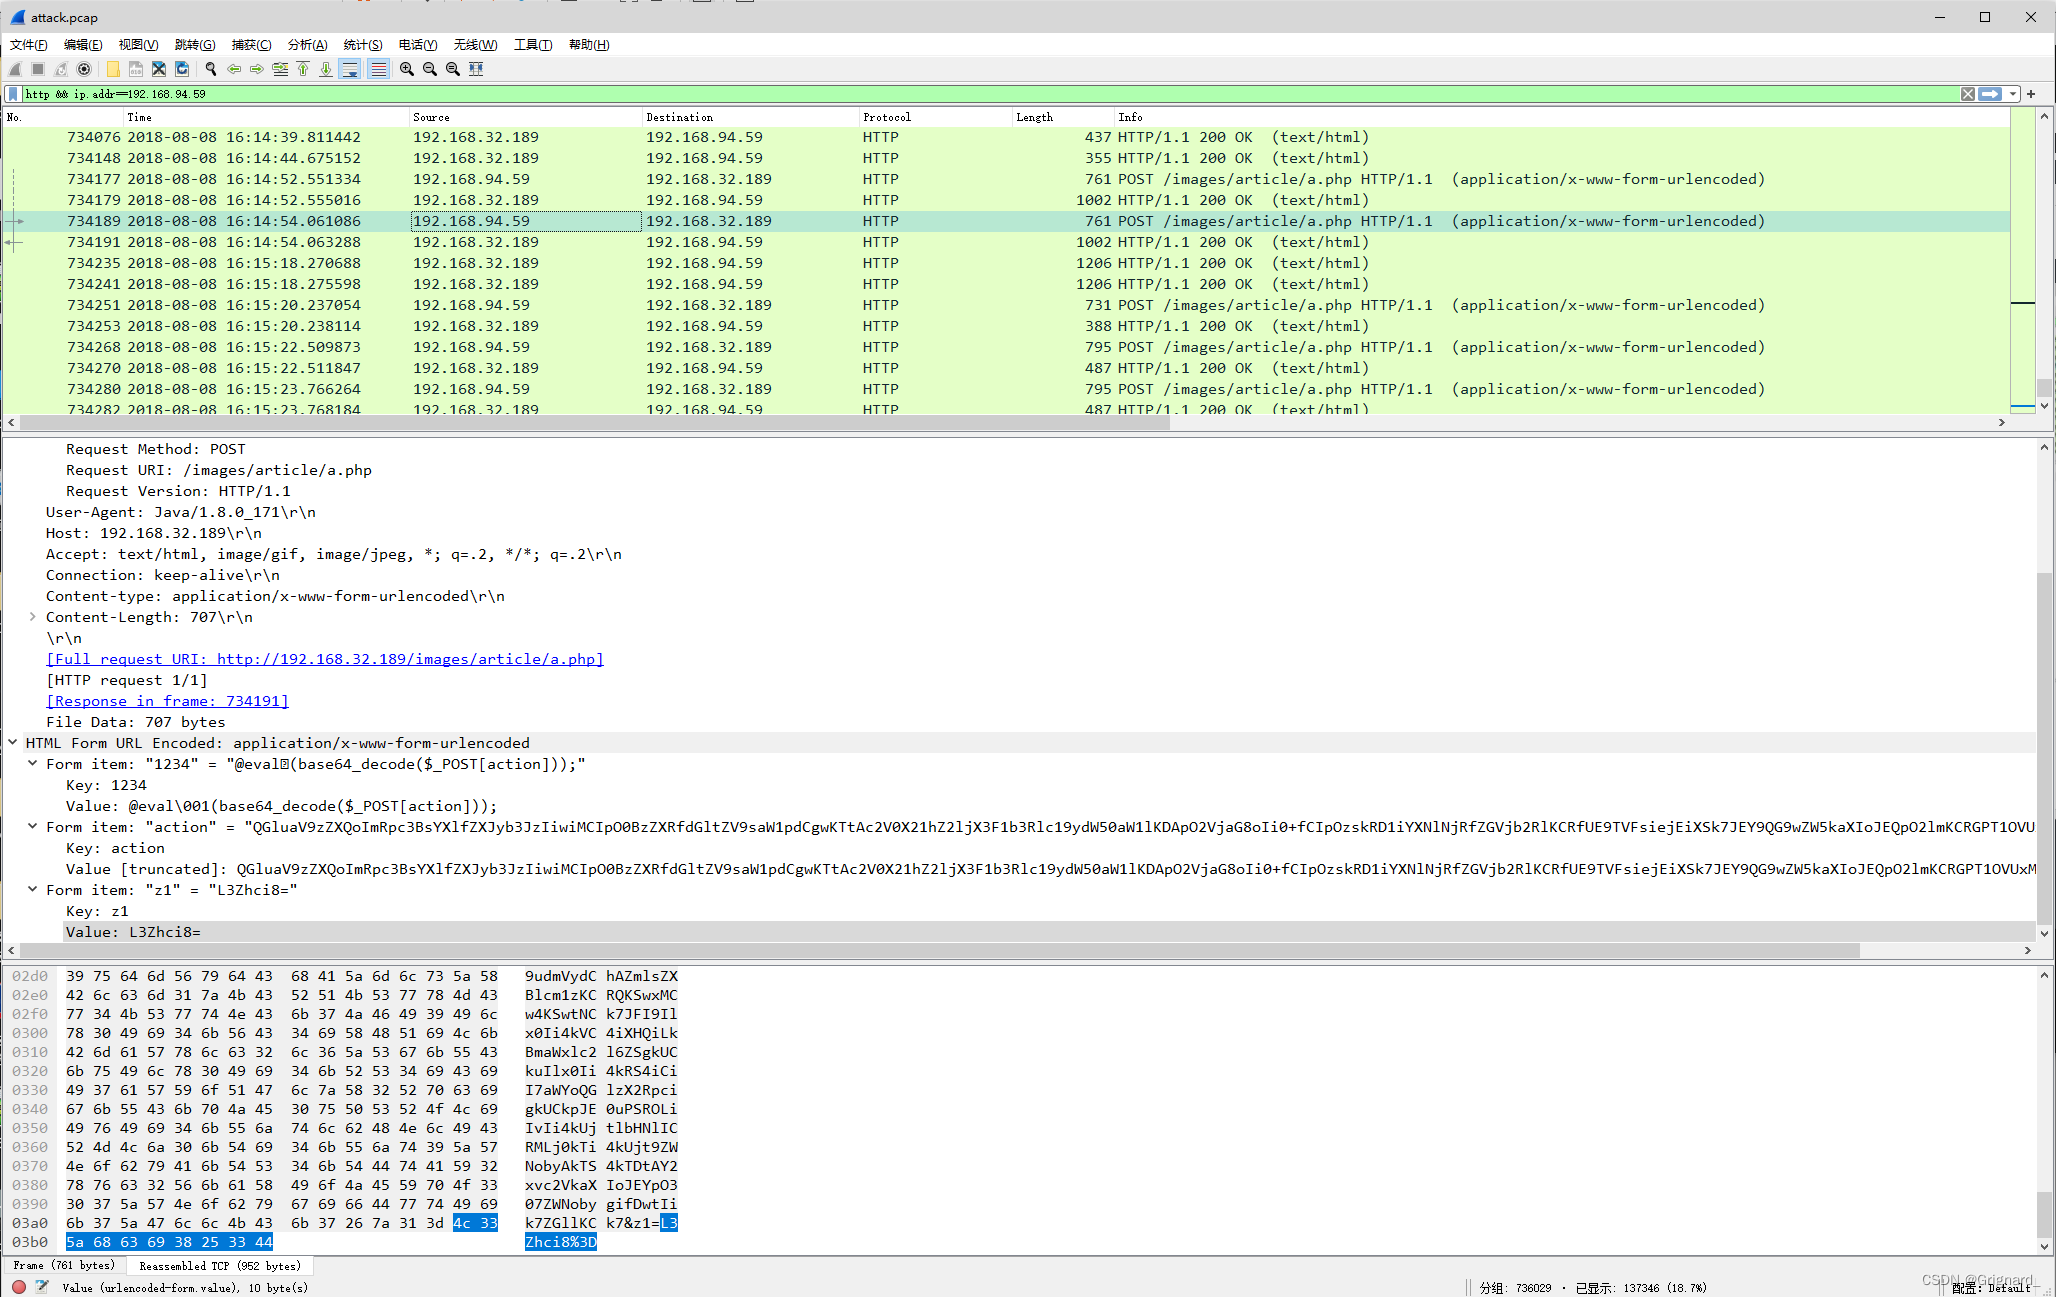Click the display filter bookmark icon
This screenshot has width=2056, height=1297.
coord(13,94)
